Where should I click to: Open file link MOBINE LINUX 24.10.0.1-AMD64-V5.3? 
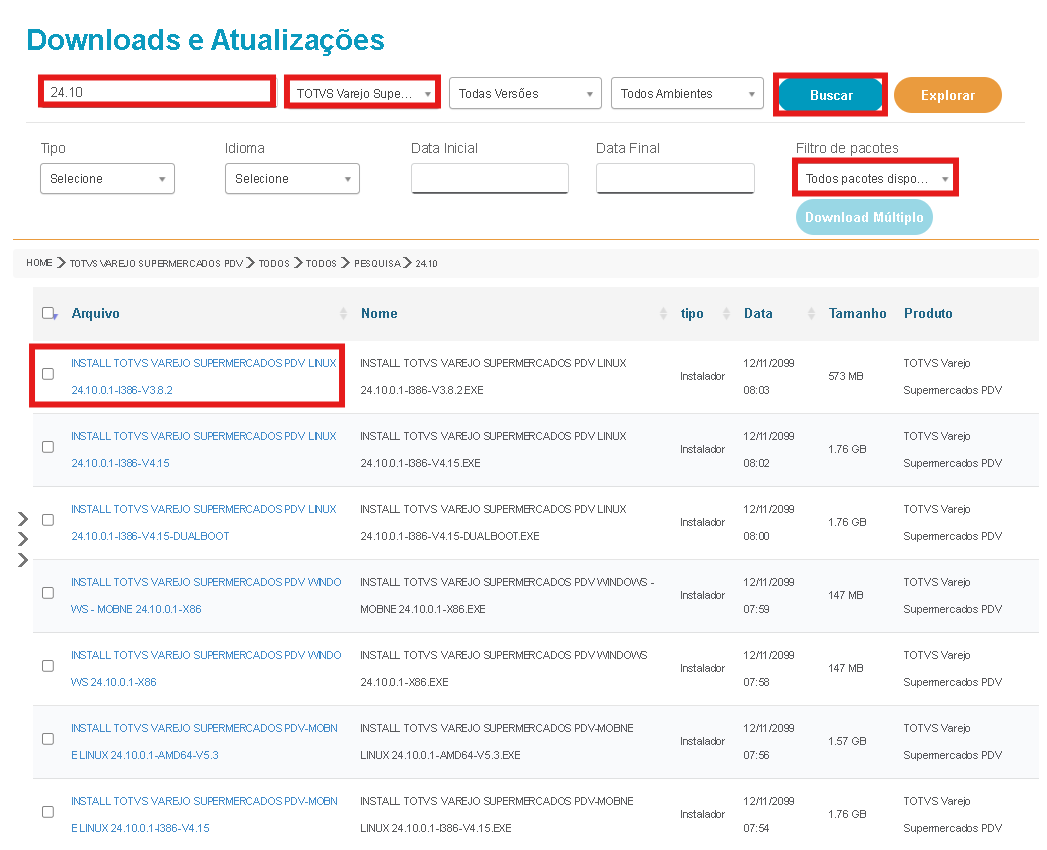point(204,741)
